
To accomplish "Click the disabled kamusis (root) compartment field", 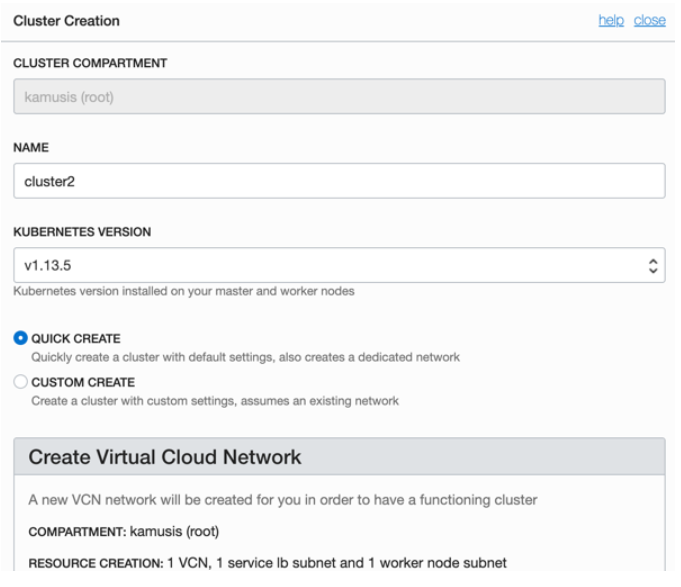I will (x=340, y=97).
